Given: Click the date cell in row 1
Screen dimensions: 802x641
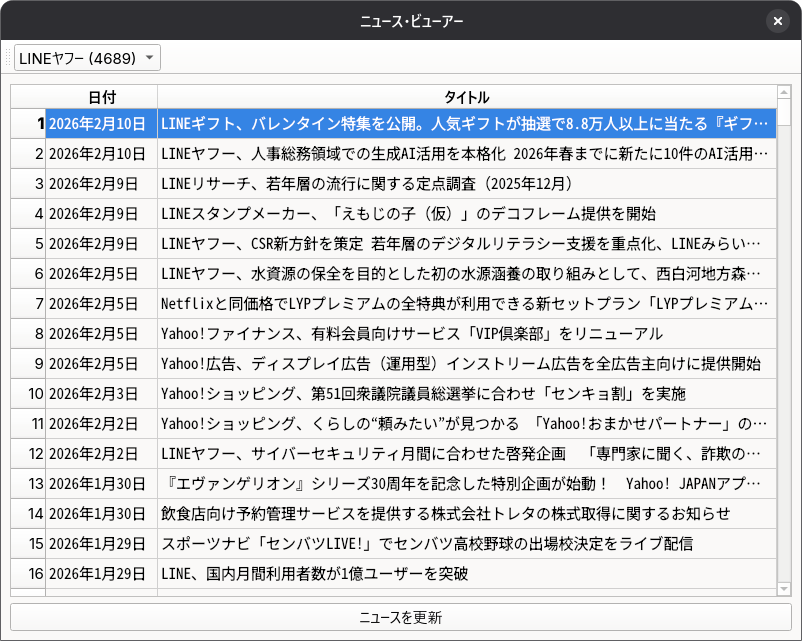Looking at the screenshot, I should (101, 124).
